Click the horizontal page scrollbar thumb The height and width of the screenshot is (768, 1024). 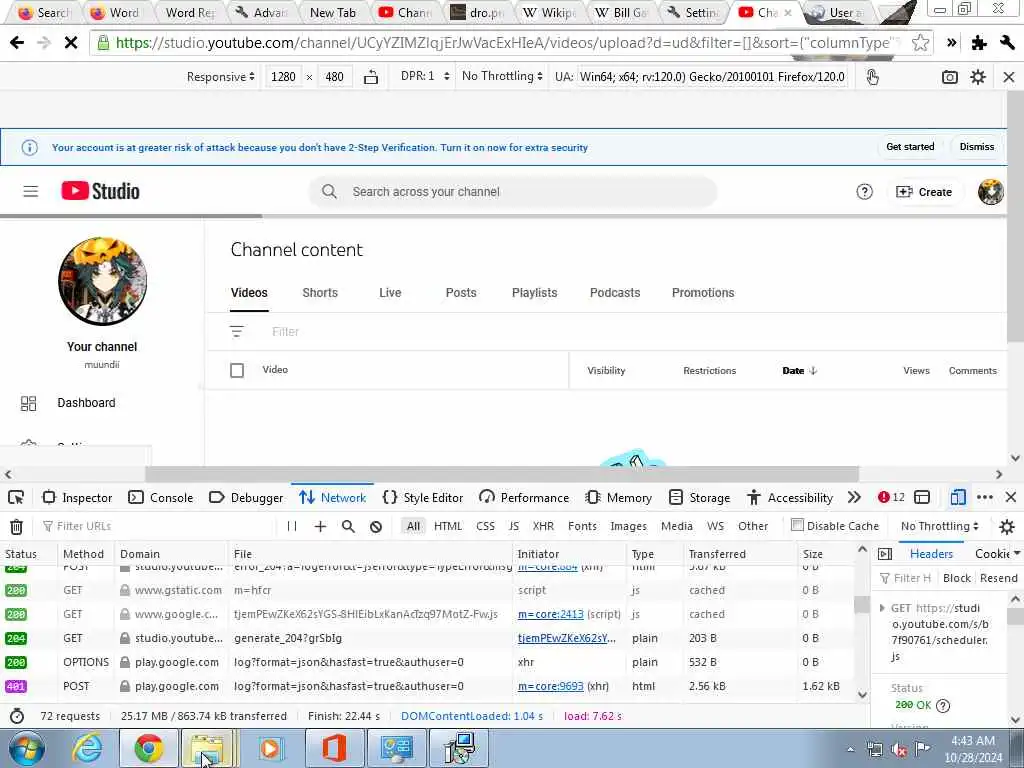[x=502, y=474]
